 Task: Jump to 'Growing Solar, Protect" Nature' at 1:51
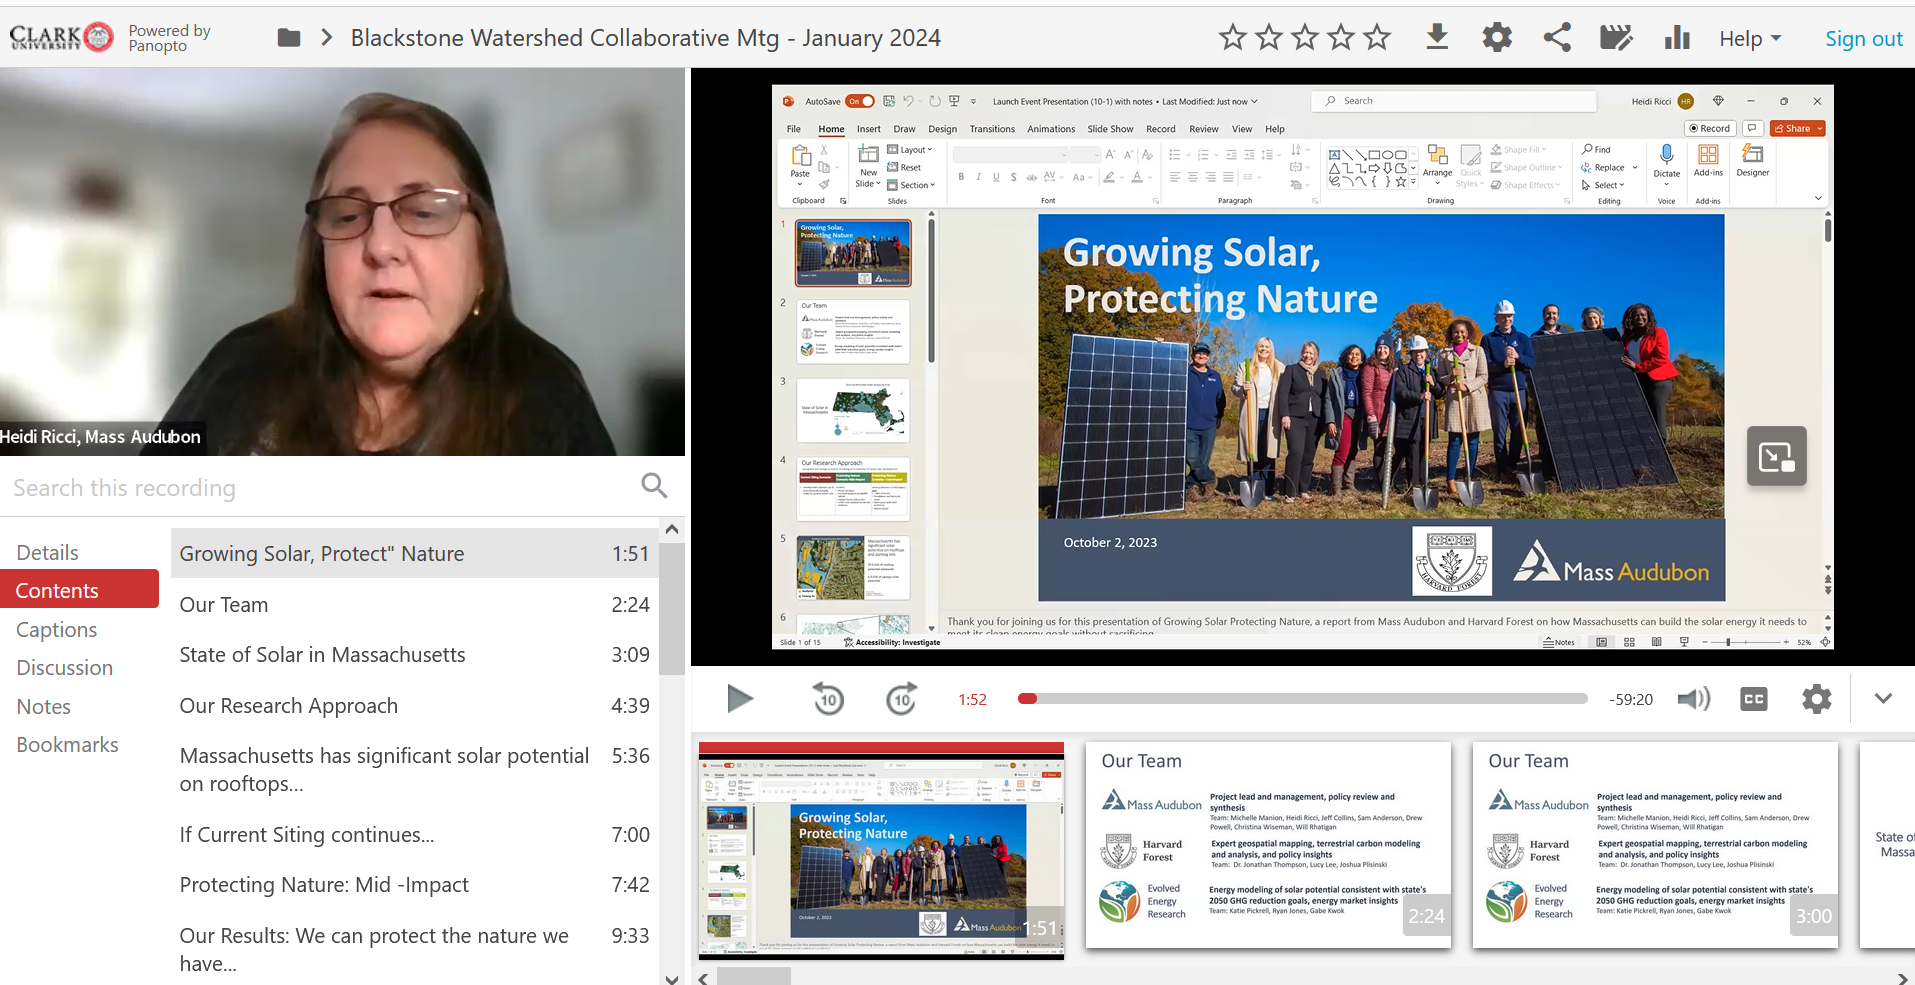click(x=414, y=554)
